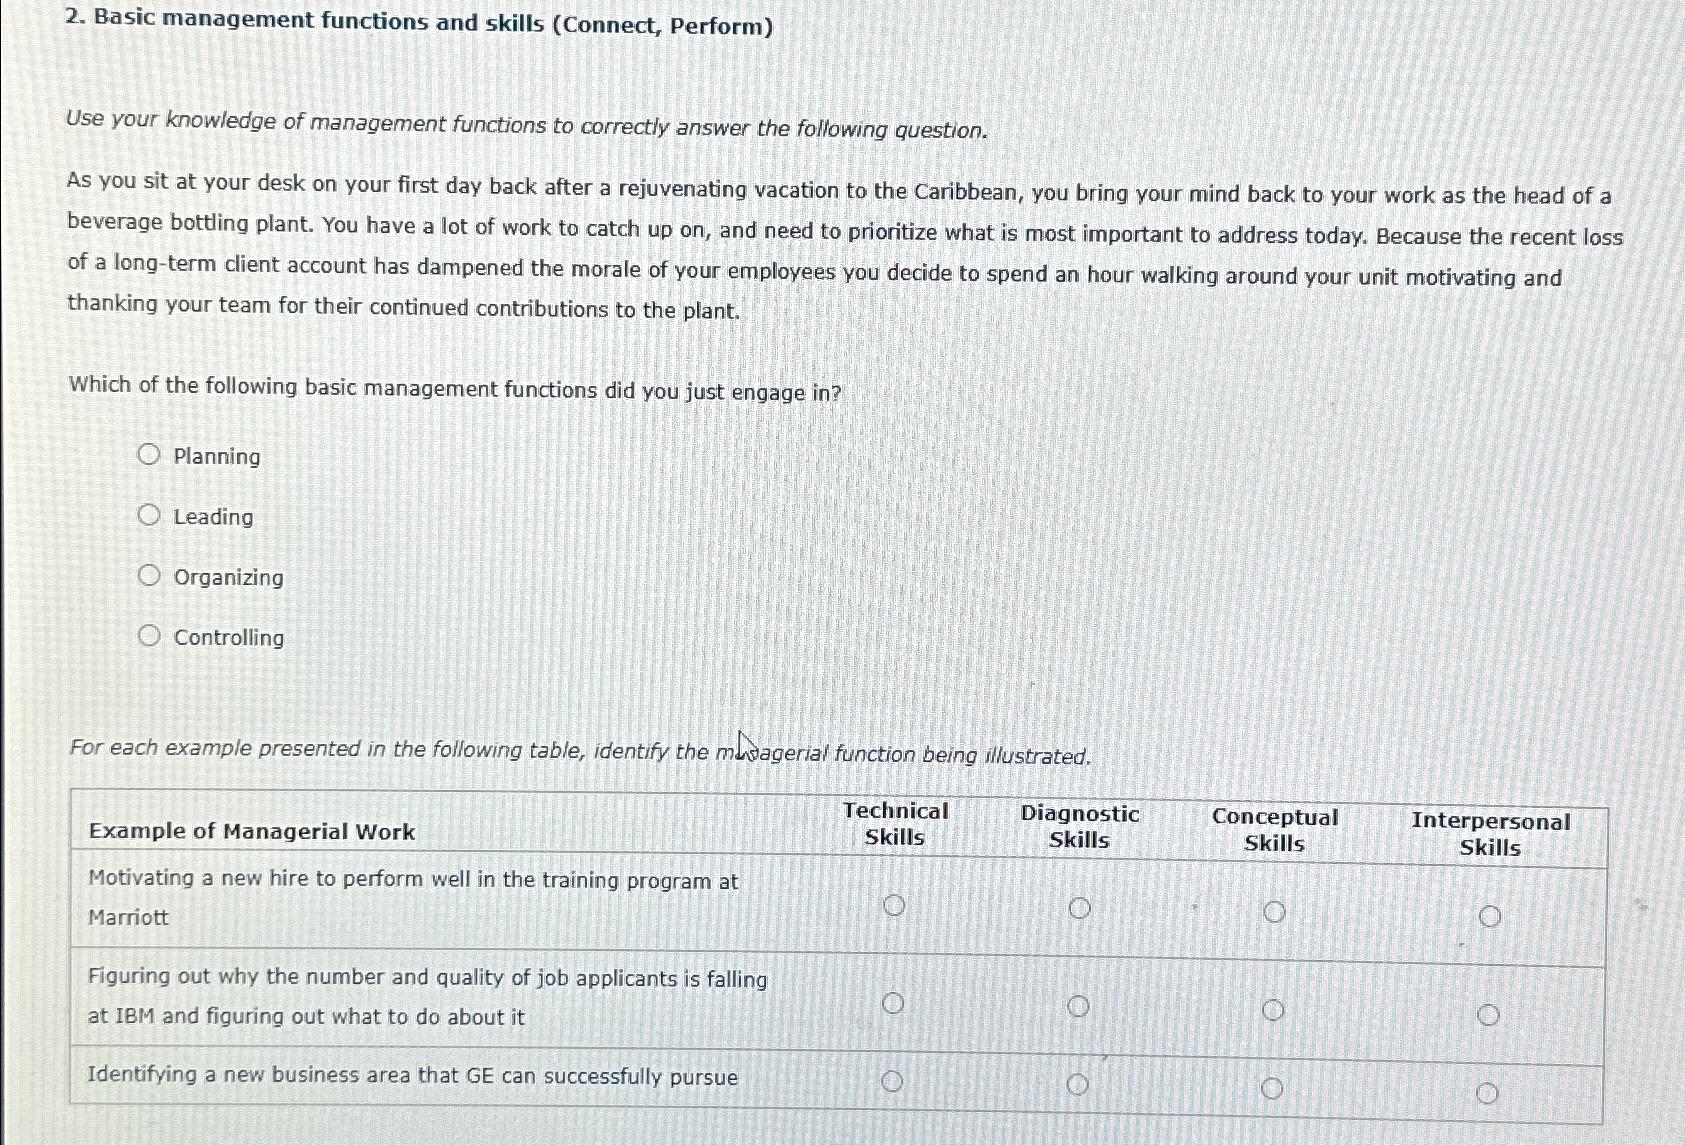Mark Diagnostic Skills for the Marriott example
This screenshot has height=1145, width=1685.
pyautogui.click(x=1080, y=908)
